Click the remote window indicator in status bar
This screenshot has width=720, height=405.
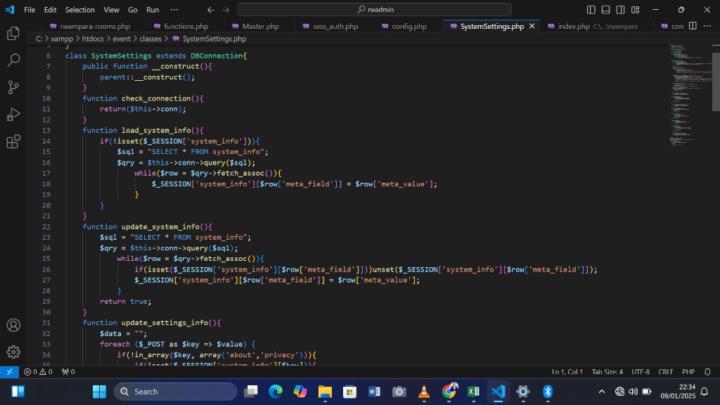[x=9, y=371]
